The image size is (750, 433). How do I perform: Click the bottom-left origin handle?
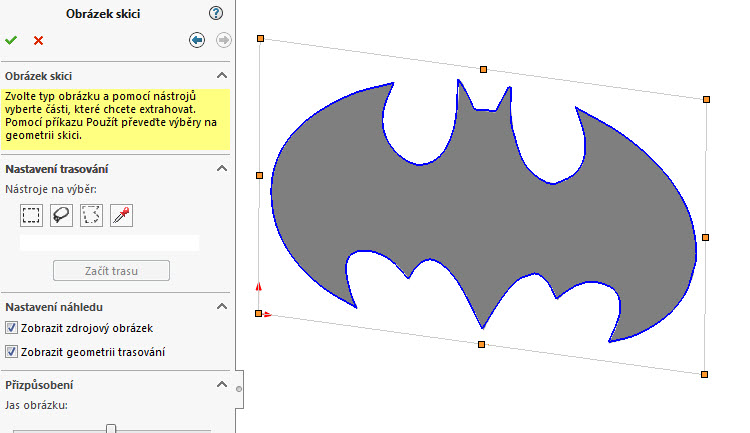(x=258, y=313)
